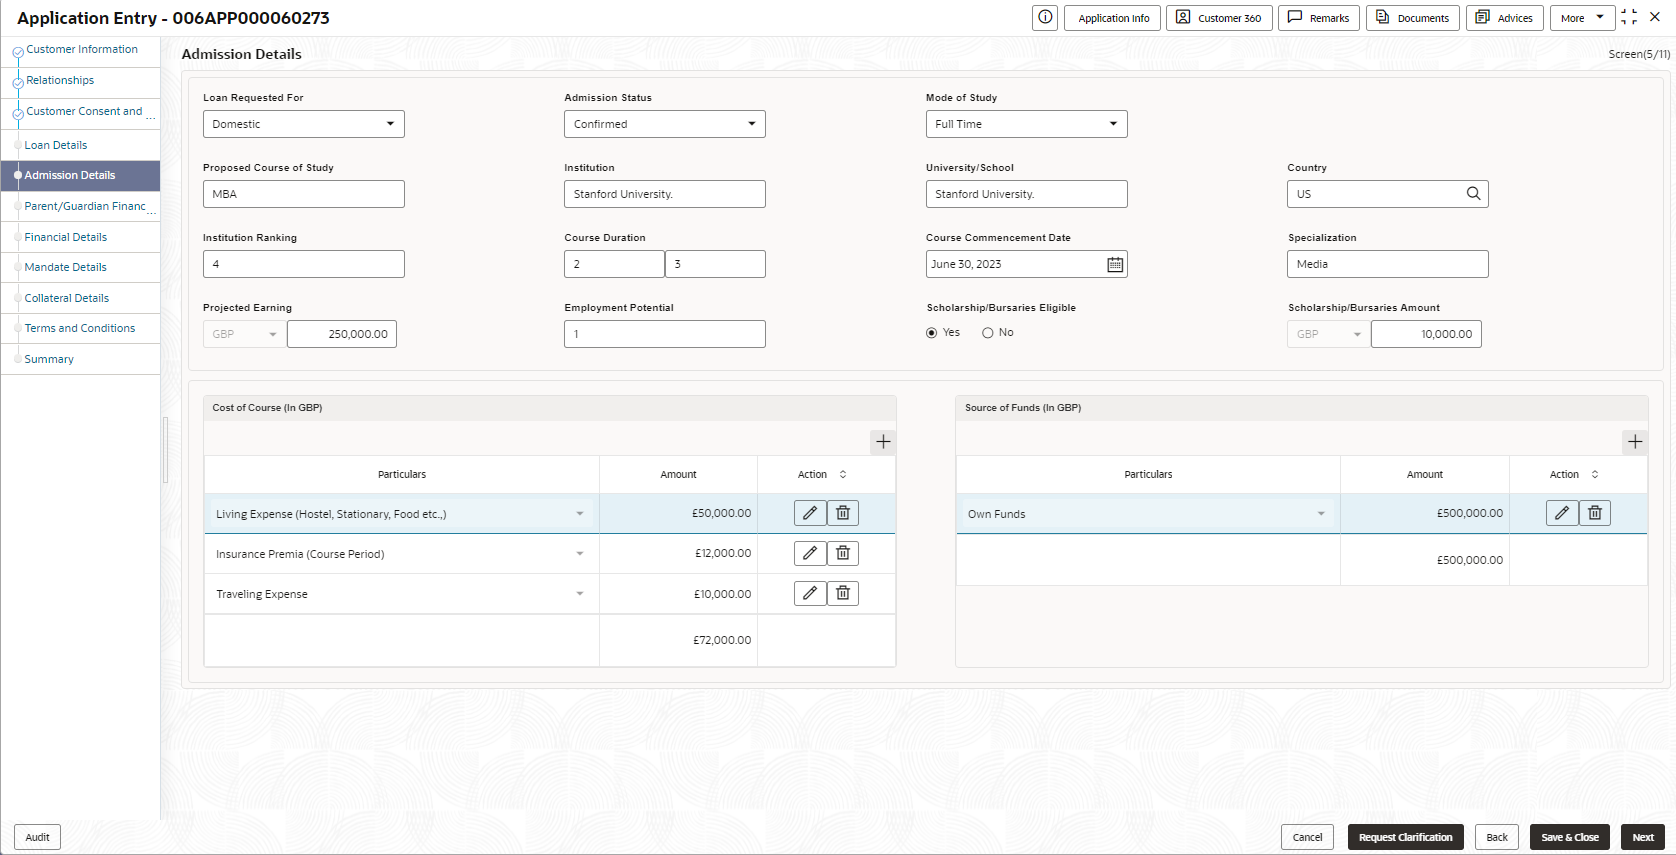Click the Audit button

[38, 837]
